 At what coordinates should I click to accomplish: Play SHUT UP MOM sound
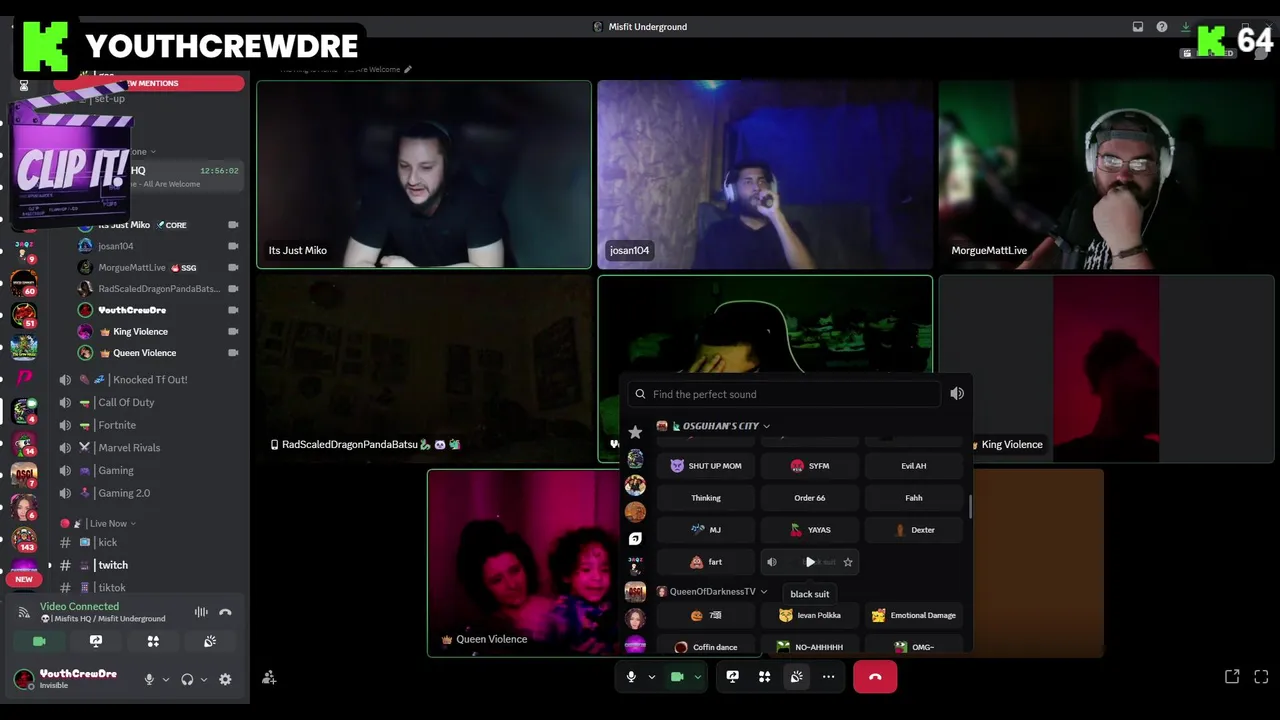click(x=706, y=466)
